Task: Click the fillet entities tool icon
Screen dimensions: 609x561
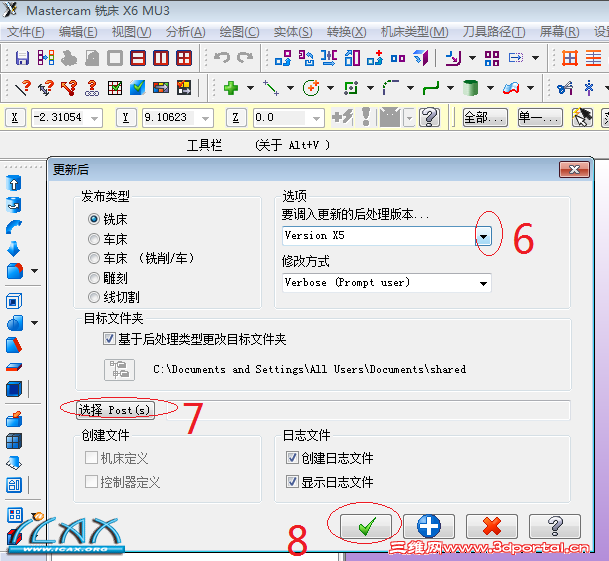Action: 391,88
